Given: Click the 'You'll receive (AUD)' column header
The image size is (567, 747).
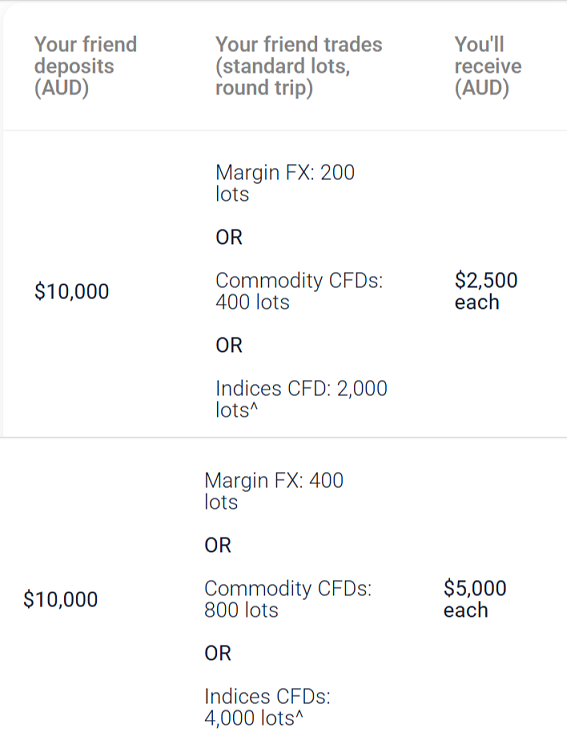Looking at the screenshot, I should [x=488, y=66].
